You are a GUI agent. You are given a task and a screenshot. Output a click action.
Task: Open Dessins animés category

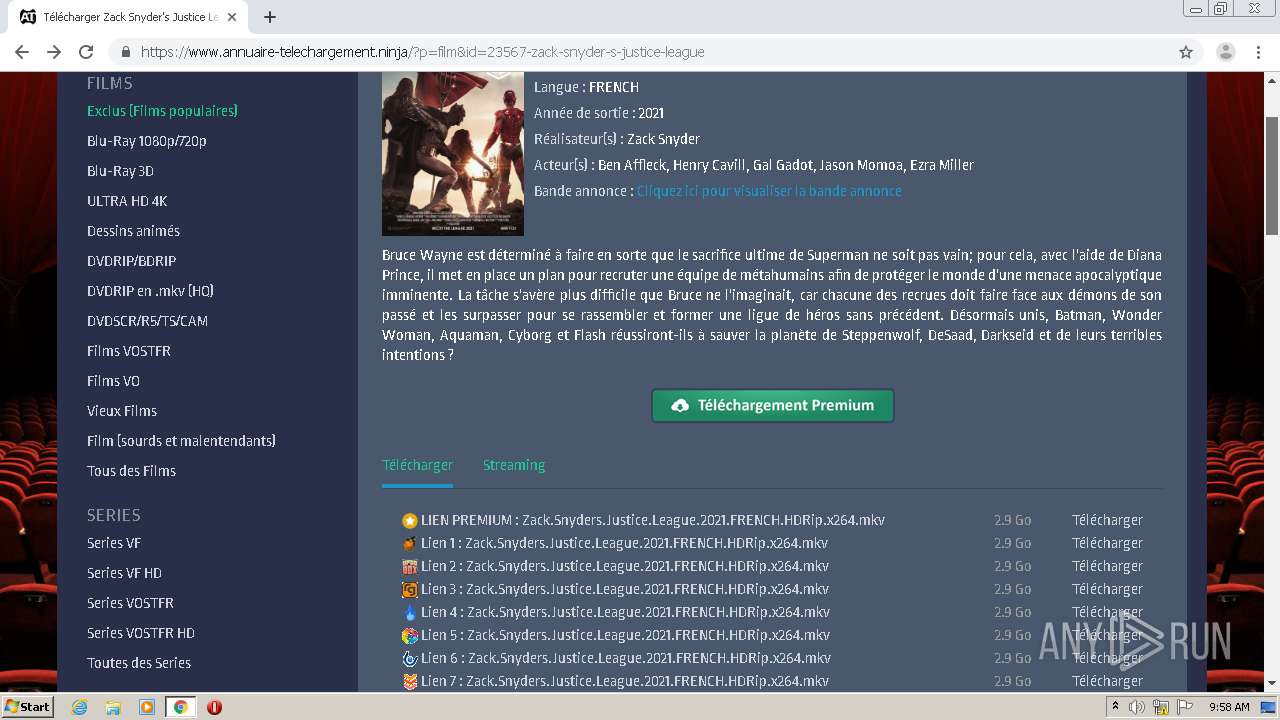point(133,231)
